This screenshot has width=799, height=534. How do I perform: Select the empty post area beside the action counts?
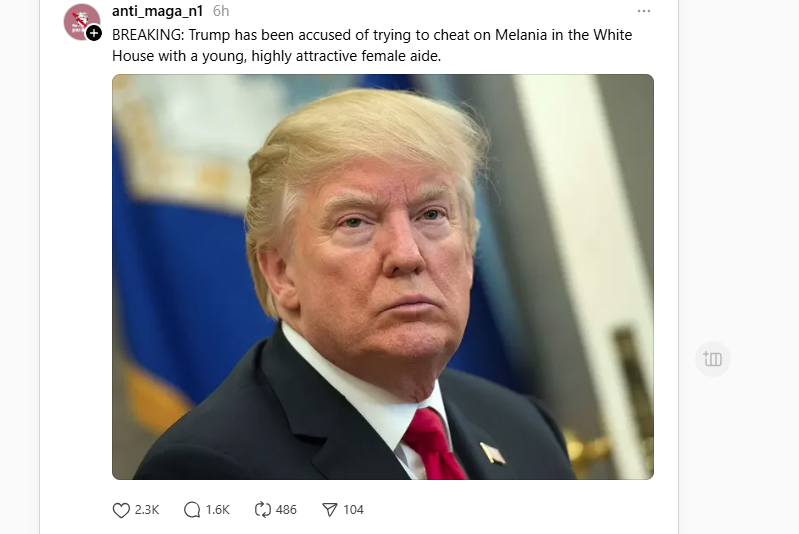[x=510, y=510]
